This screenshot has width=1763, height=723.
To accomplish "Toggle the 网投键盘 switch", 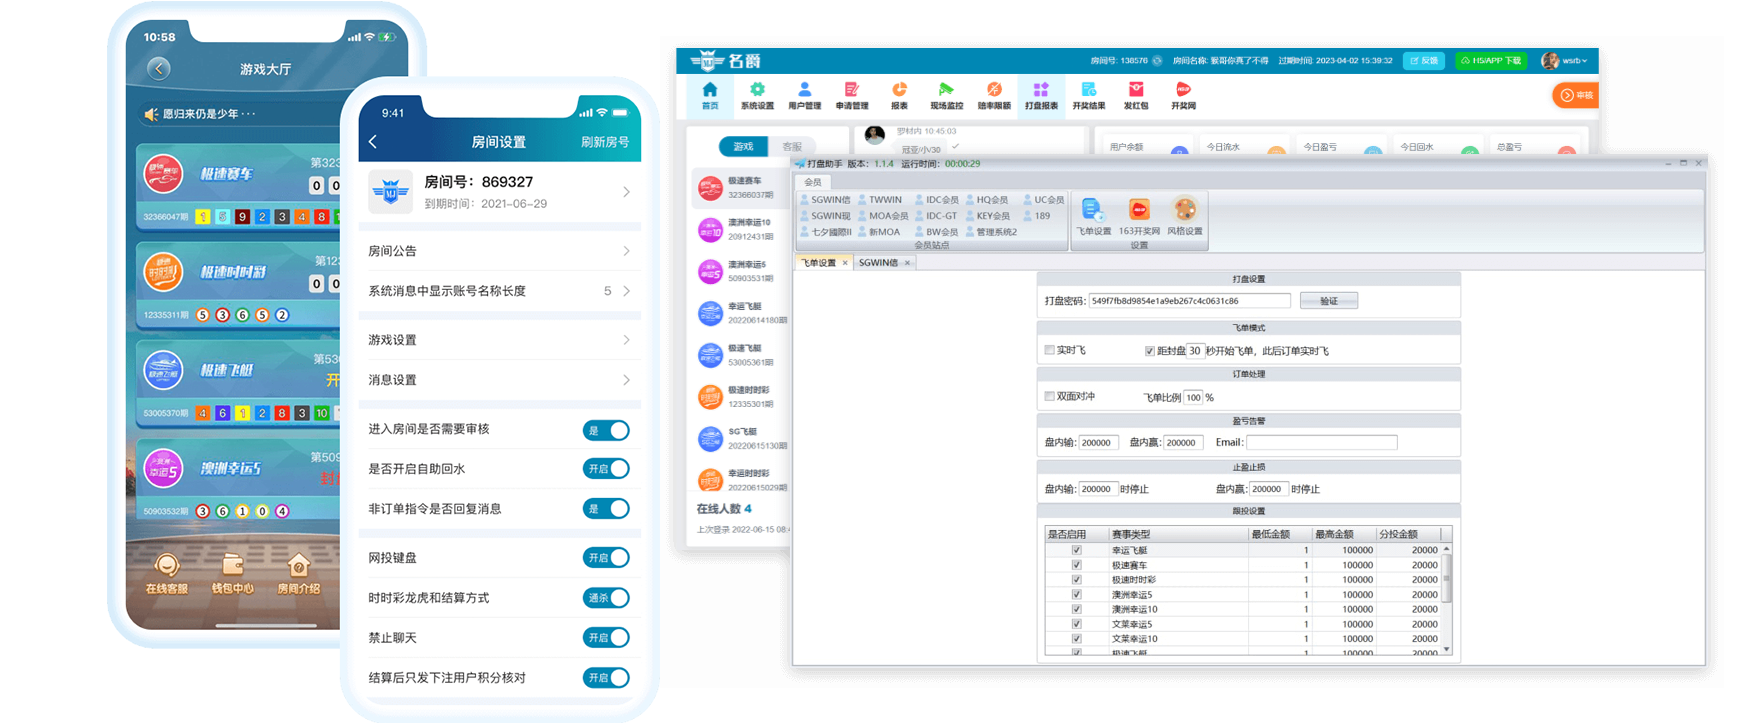I will click(606, 558).
